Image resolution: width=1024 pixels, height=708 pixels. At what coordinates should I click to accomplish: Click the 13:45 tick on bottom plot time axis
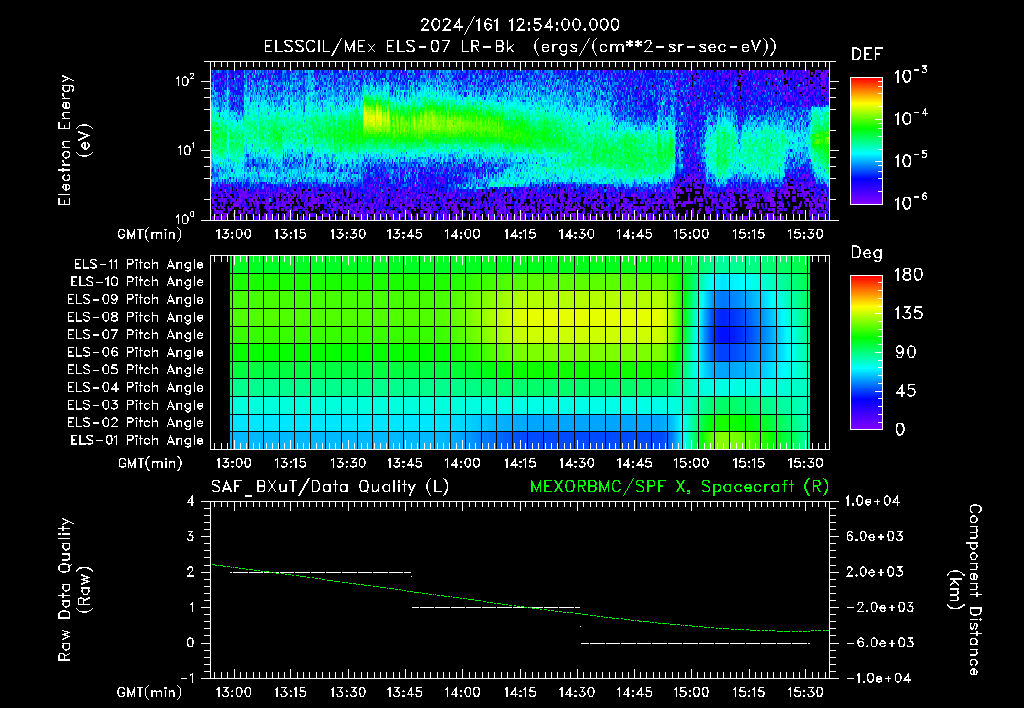(x=405, y=692)
